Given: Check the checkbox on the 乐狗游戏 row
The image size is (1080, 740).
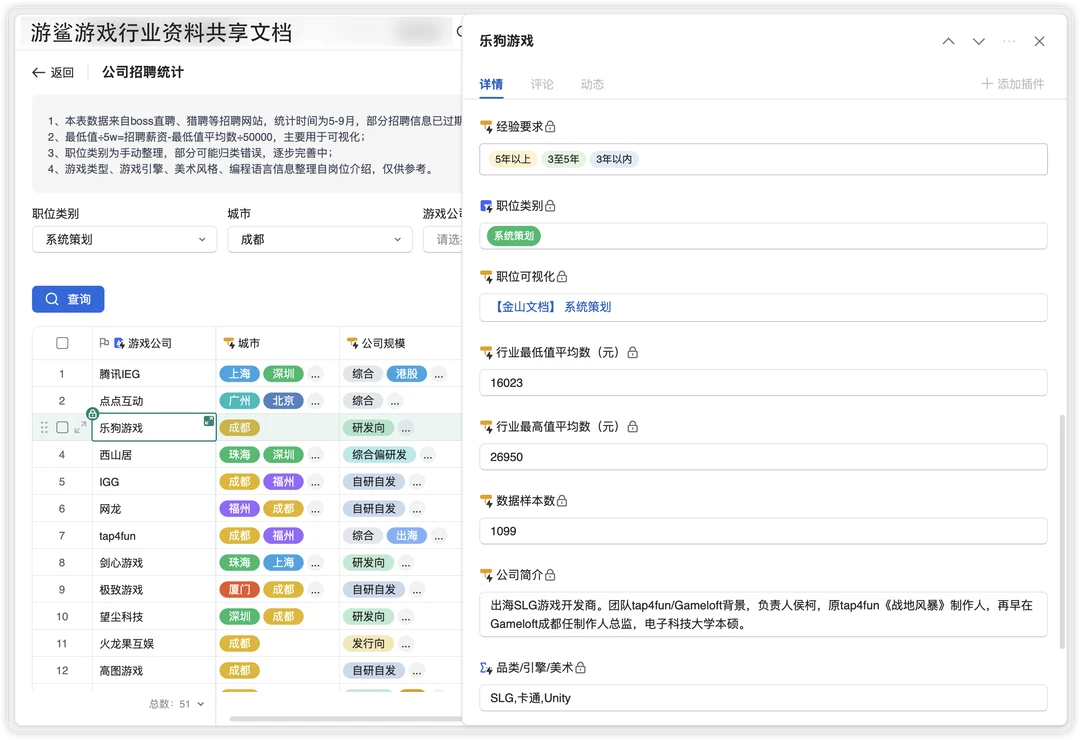Looking at the screenshot, I should [x=62, y=427].
